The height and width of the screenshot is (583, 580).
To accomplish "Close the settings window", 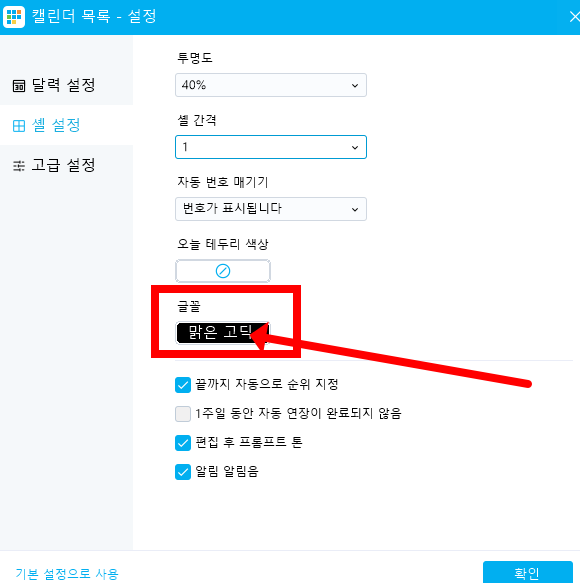I will coord(574,17).
